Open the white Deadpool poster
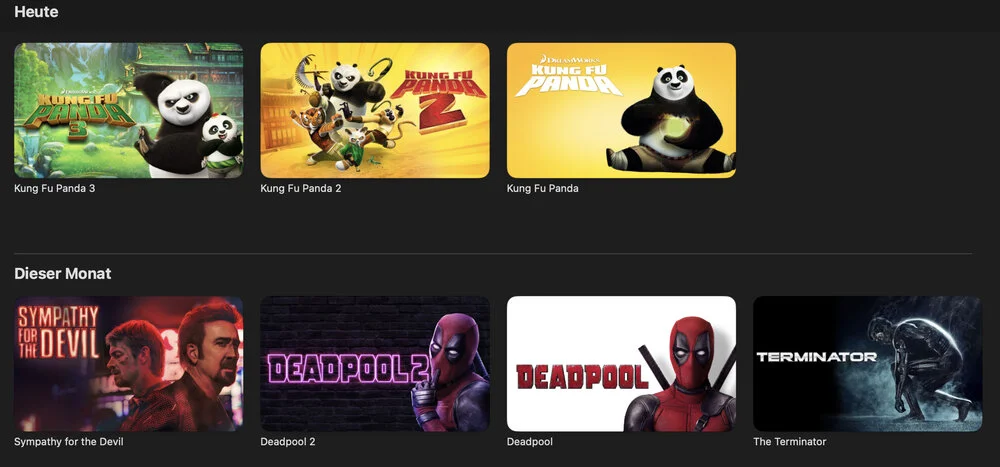 [621, 364]
